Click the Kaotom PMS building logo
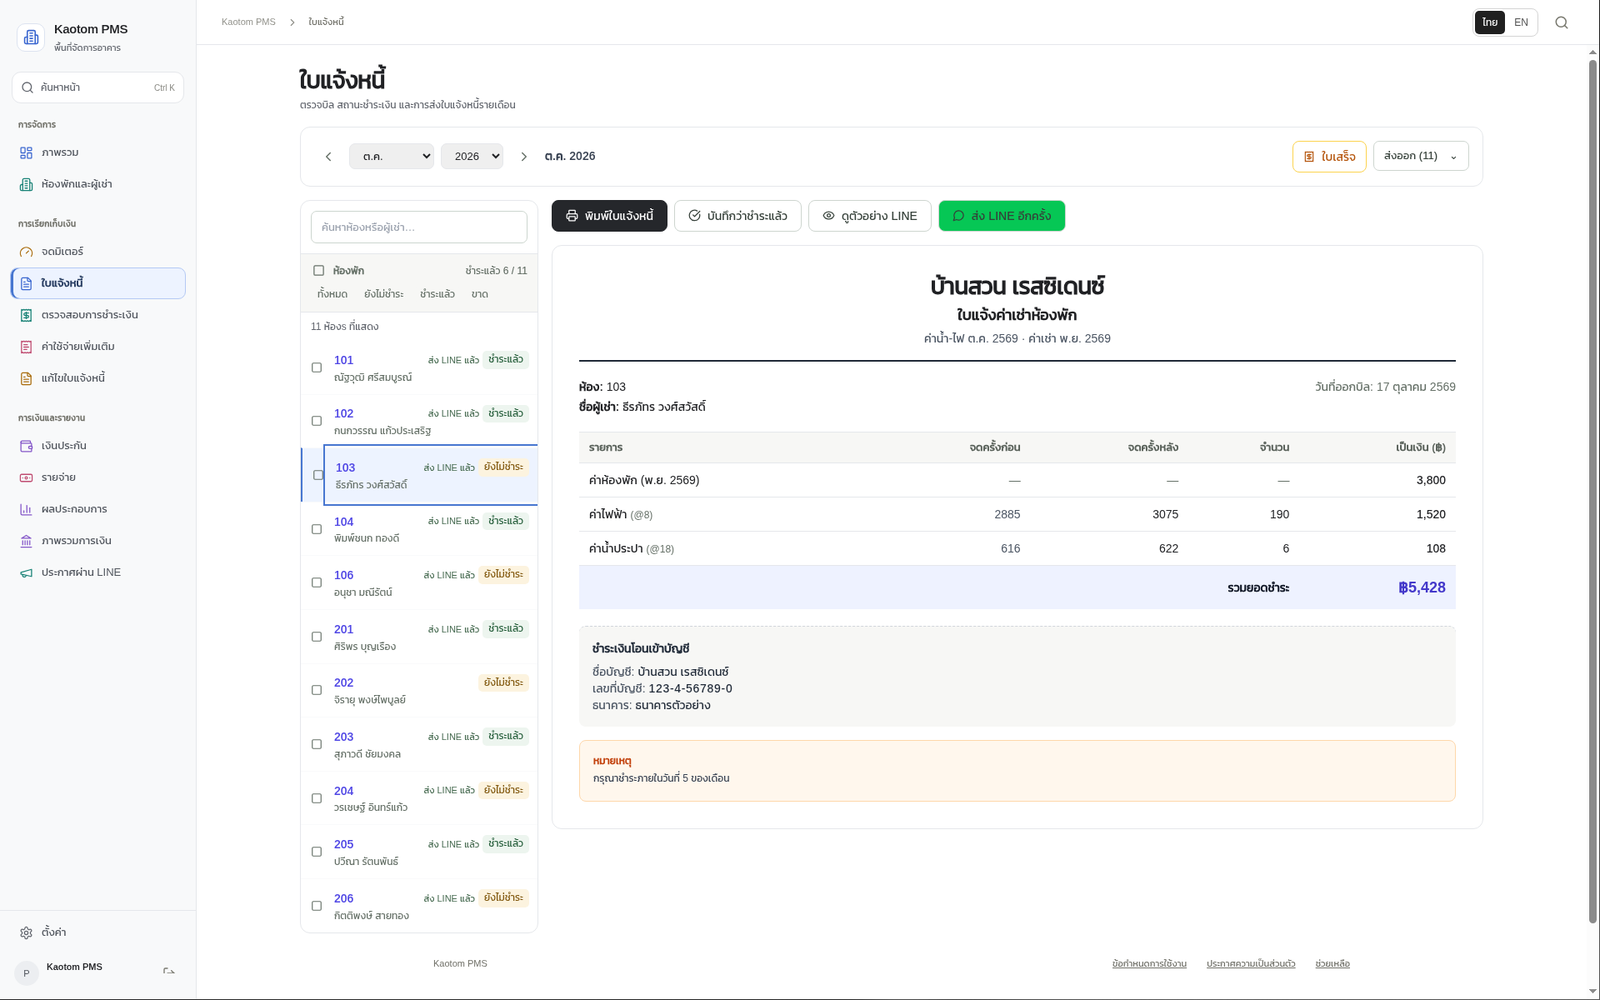The width and height of the screenshot is (1600, 1000). coord(31,37)
